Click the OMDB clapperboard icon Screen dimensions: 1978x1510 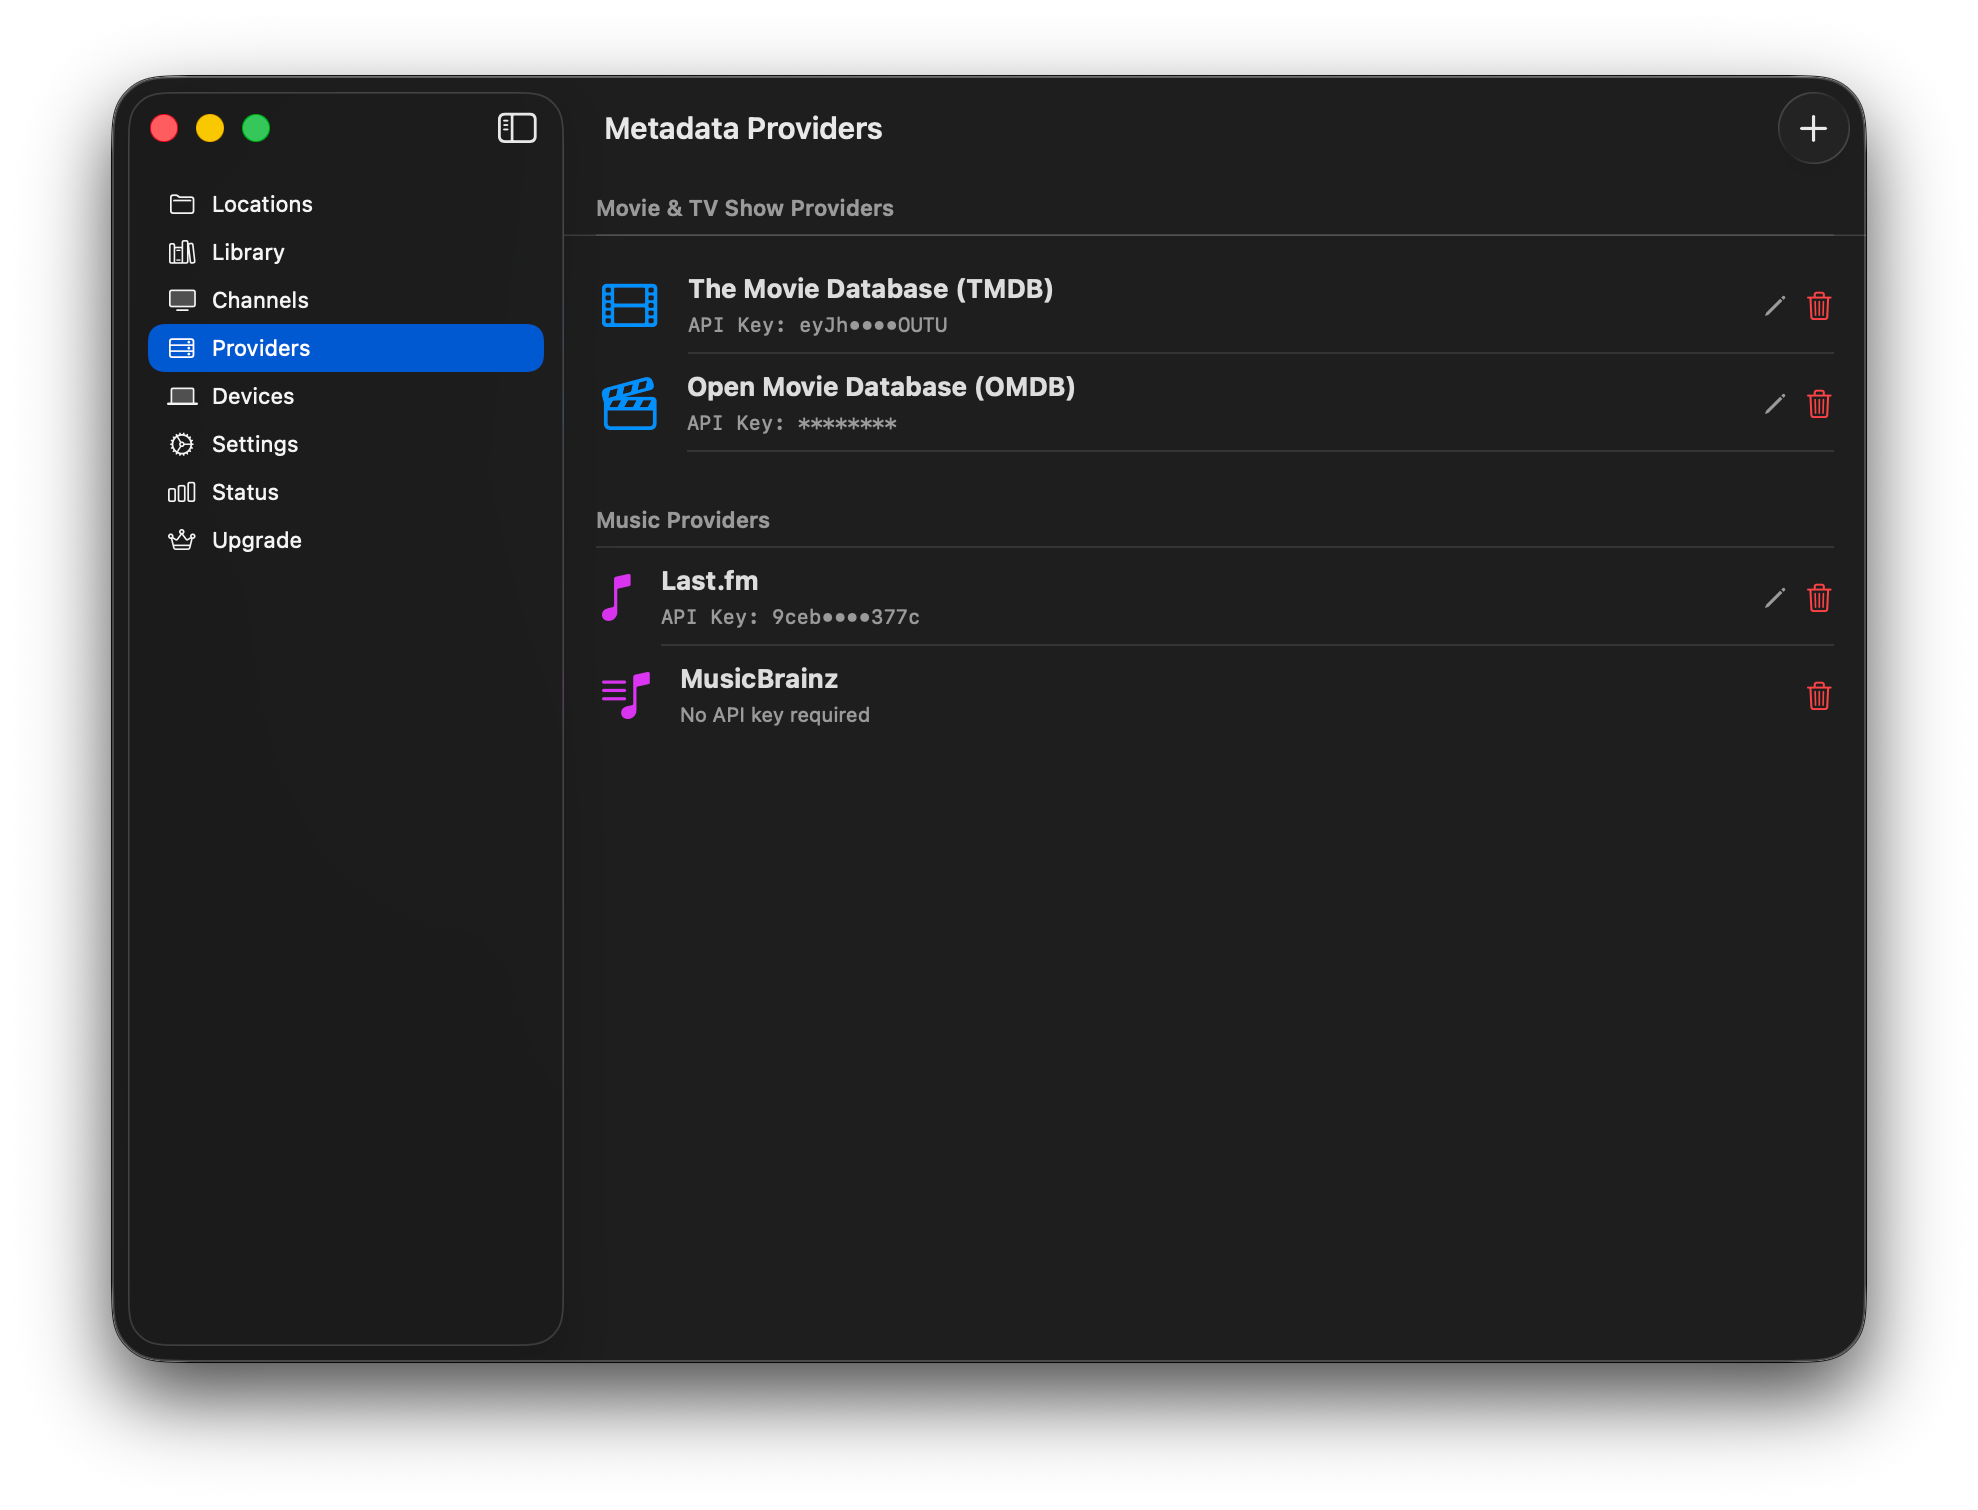pyautogui.click(x=629, y=404)
